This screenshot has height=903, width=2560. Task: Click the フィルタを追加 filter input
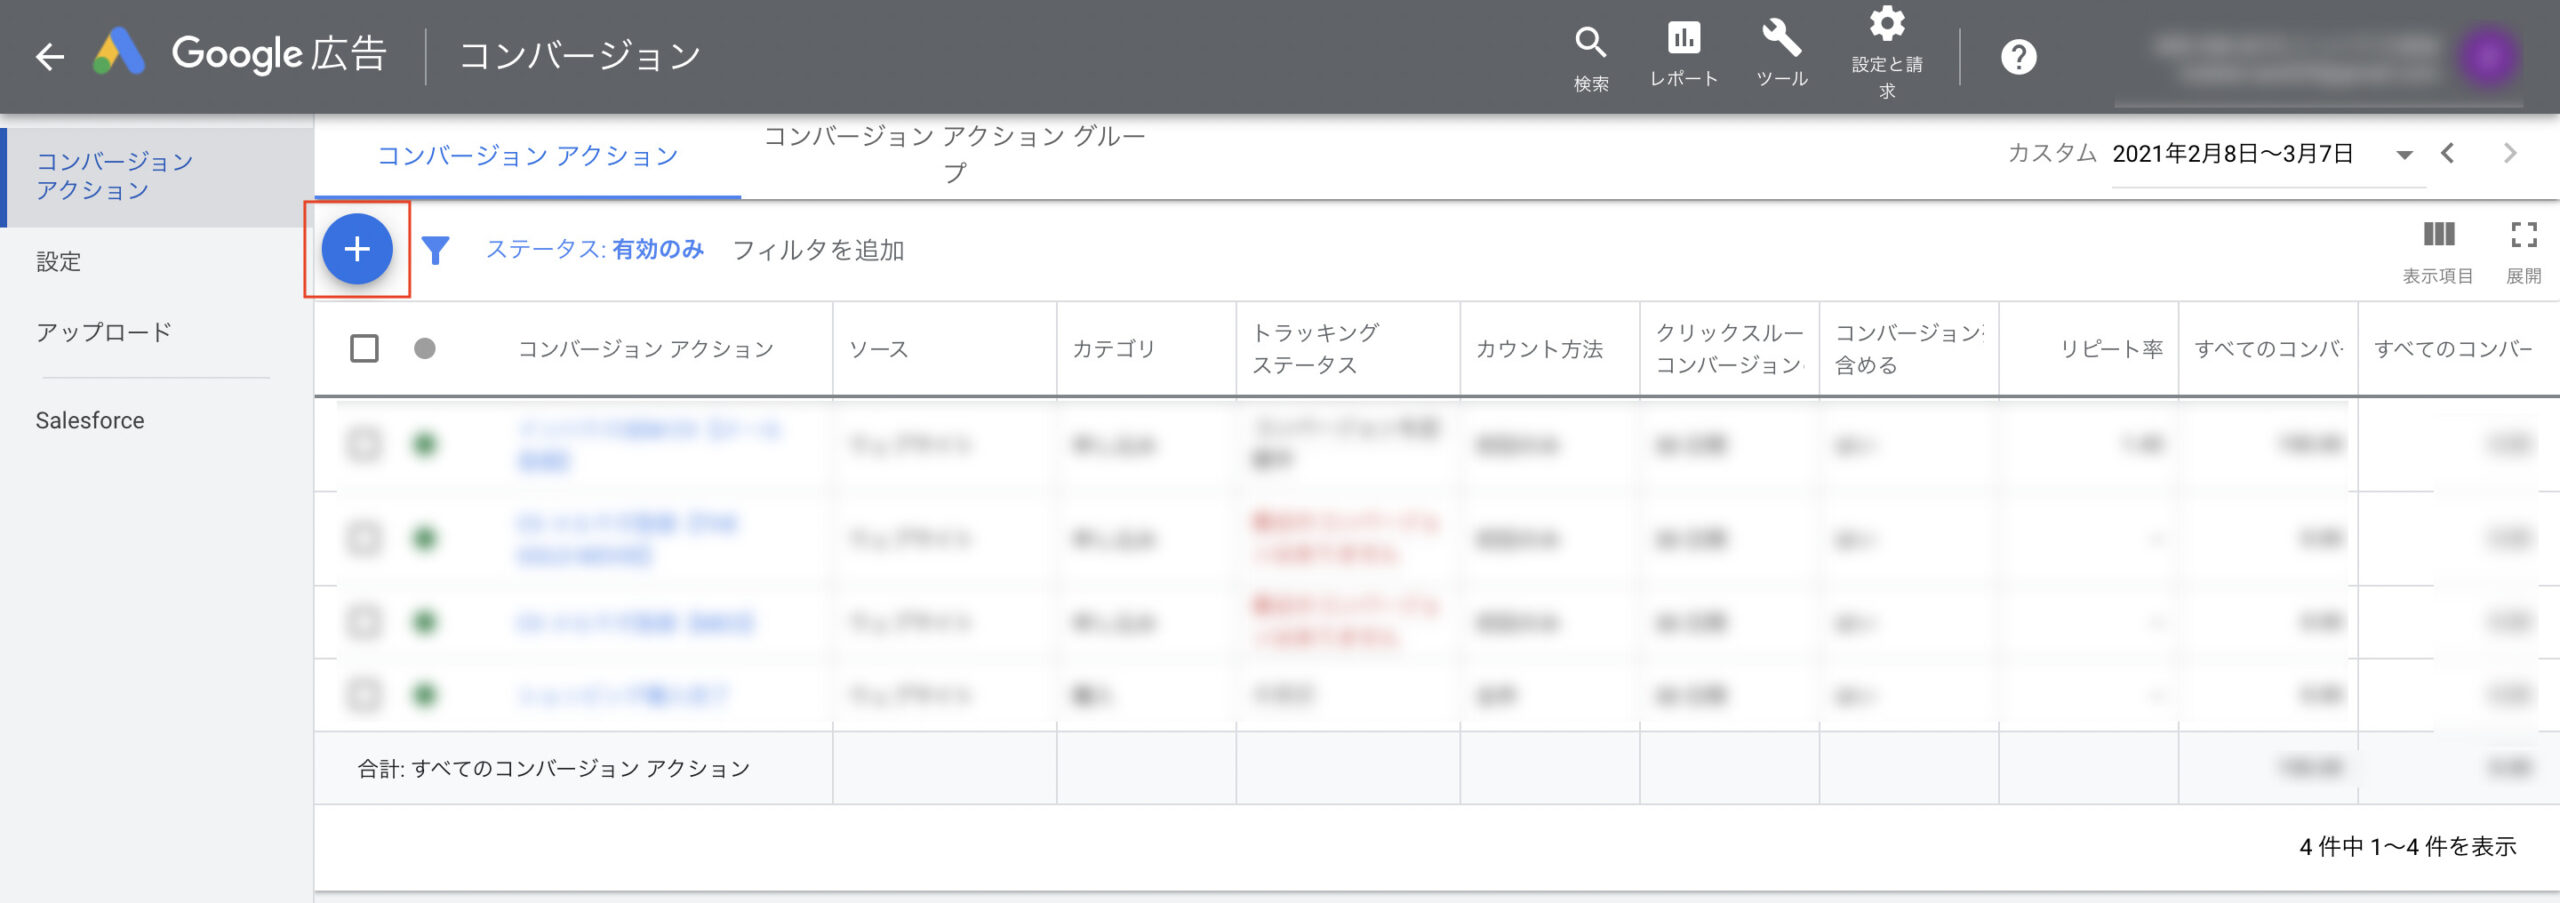tap(818, 250)
